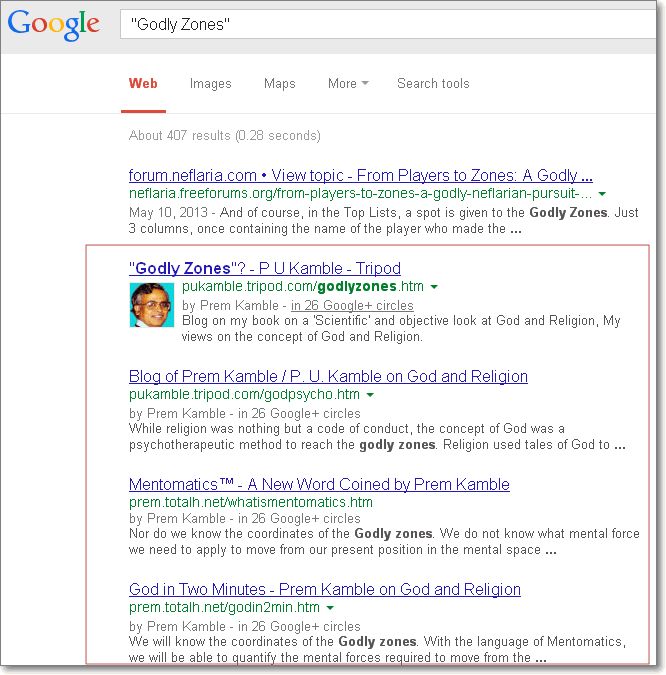Open Mentomatics - A New Word Coined link
666x675 pixels.
[319, 485]
